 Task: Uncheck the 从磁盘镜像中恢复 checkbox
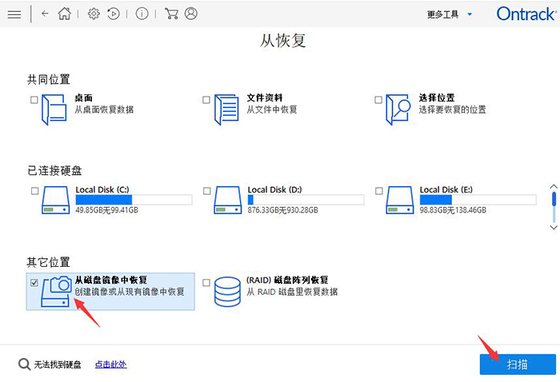[x=34, y=283]
